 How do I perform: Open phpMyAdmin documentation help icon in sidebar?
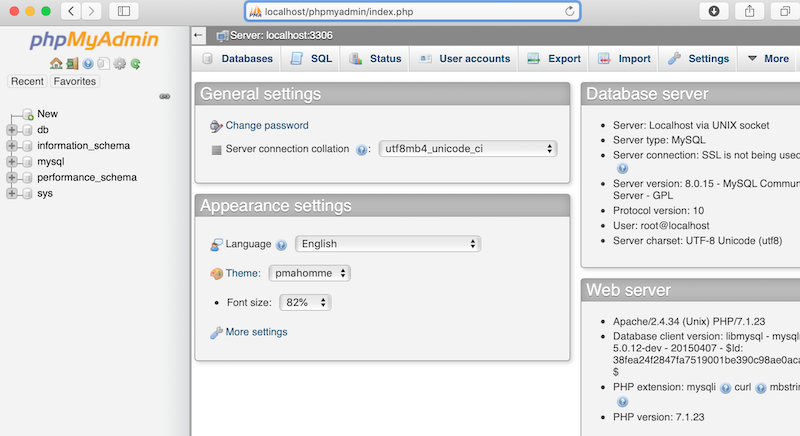(88, 64)
